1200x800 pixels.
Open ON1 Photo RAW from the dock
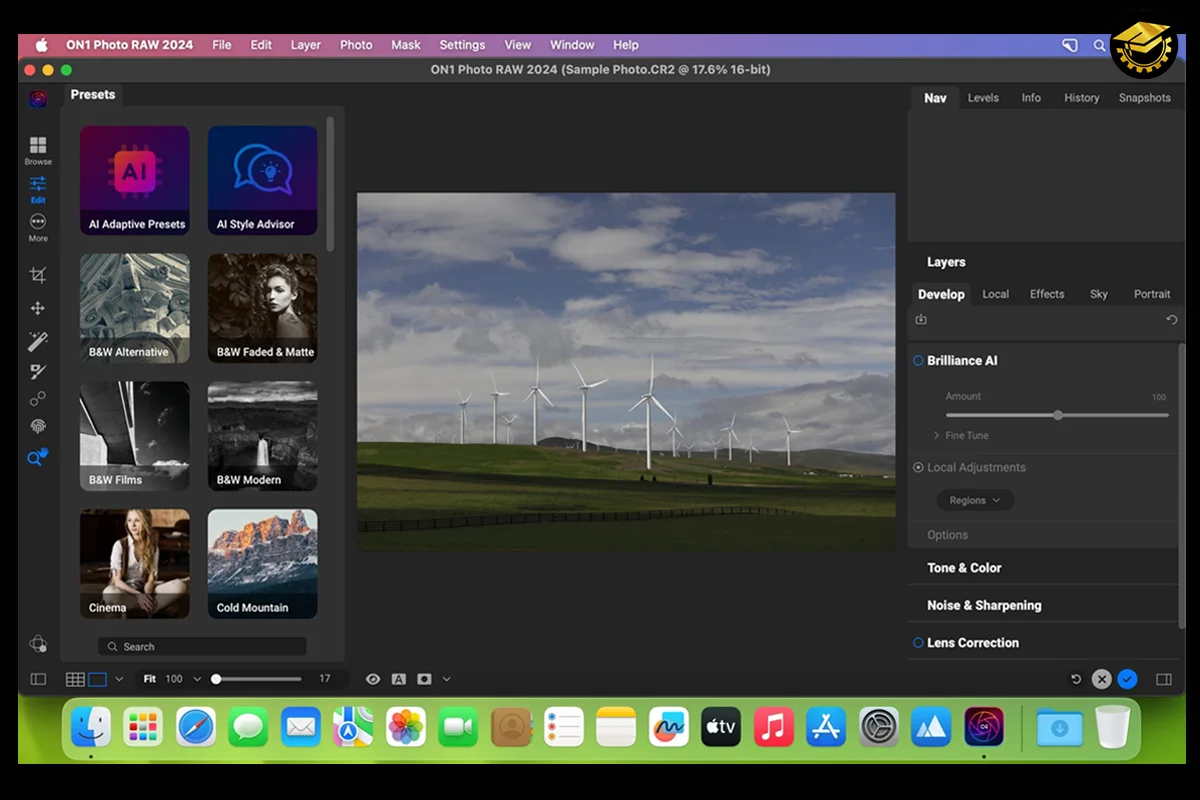984,727
